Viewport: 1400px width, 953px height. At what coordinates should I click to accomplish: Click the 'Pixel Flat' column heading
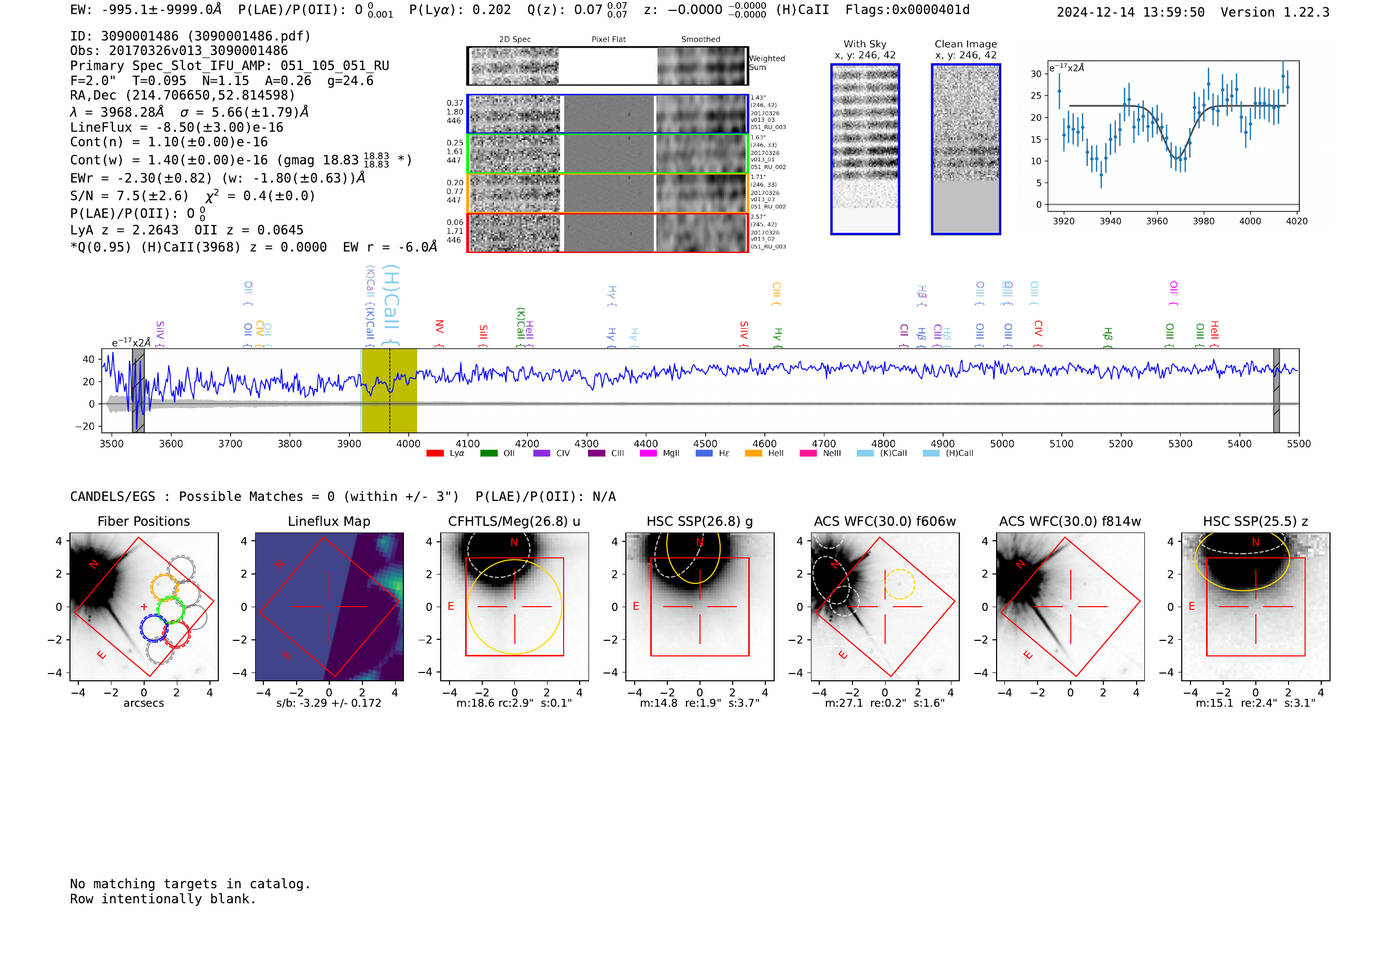pos(608,40)
